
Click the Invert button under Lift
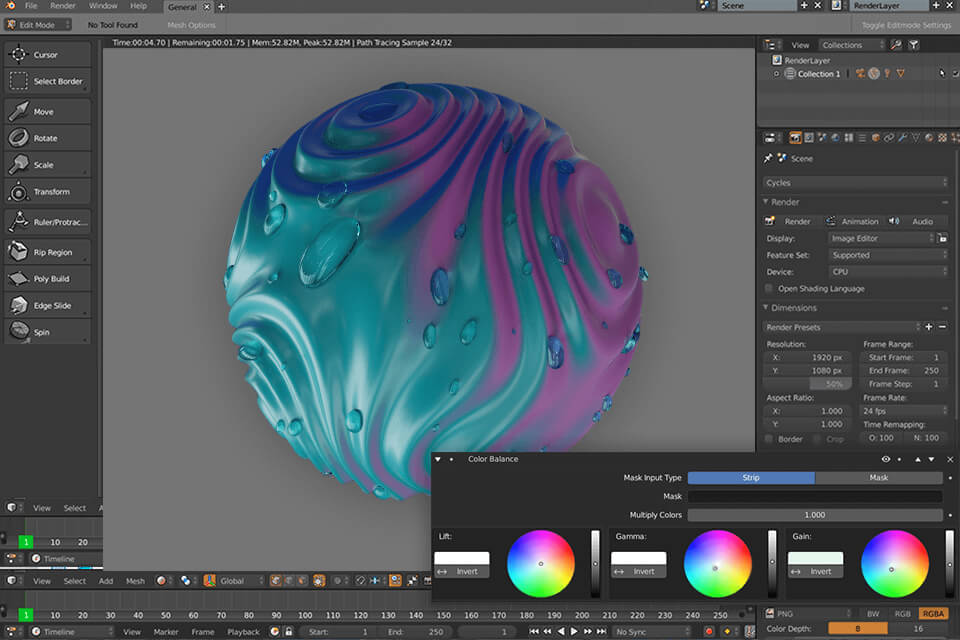point(462,572)
